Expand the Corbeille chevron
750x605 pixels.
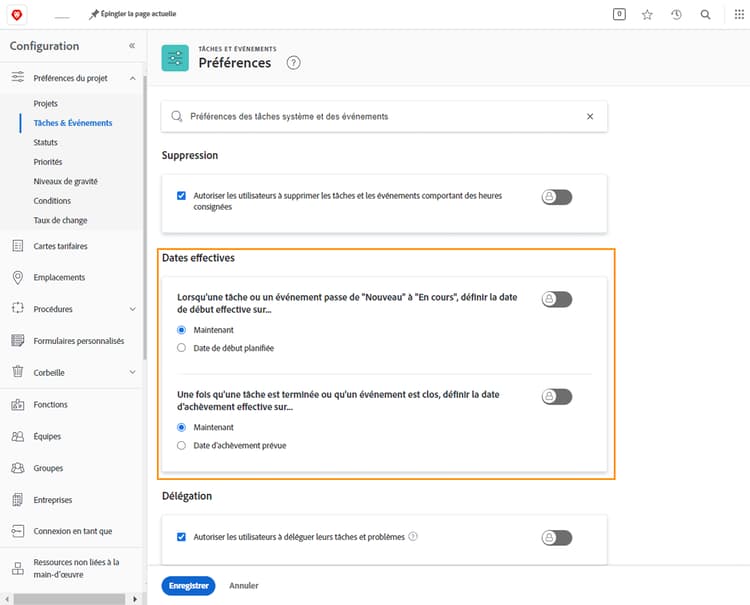pyautogui.click(x=132, y=372)
